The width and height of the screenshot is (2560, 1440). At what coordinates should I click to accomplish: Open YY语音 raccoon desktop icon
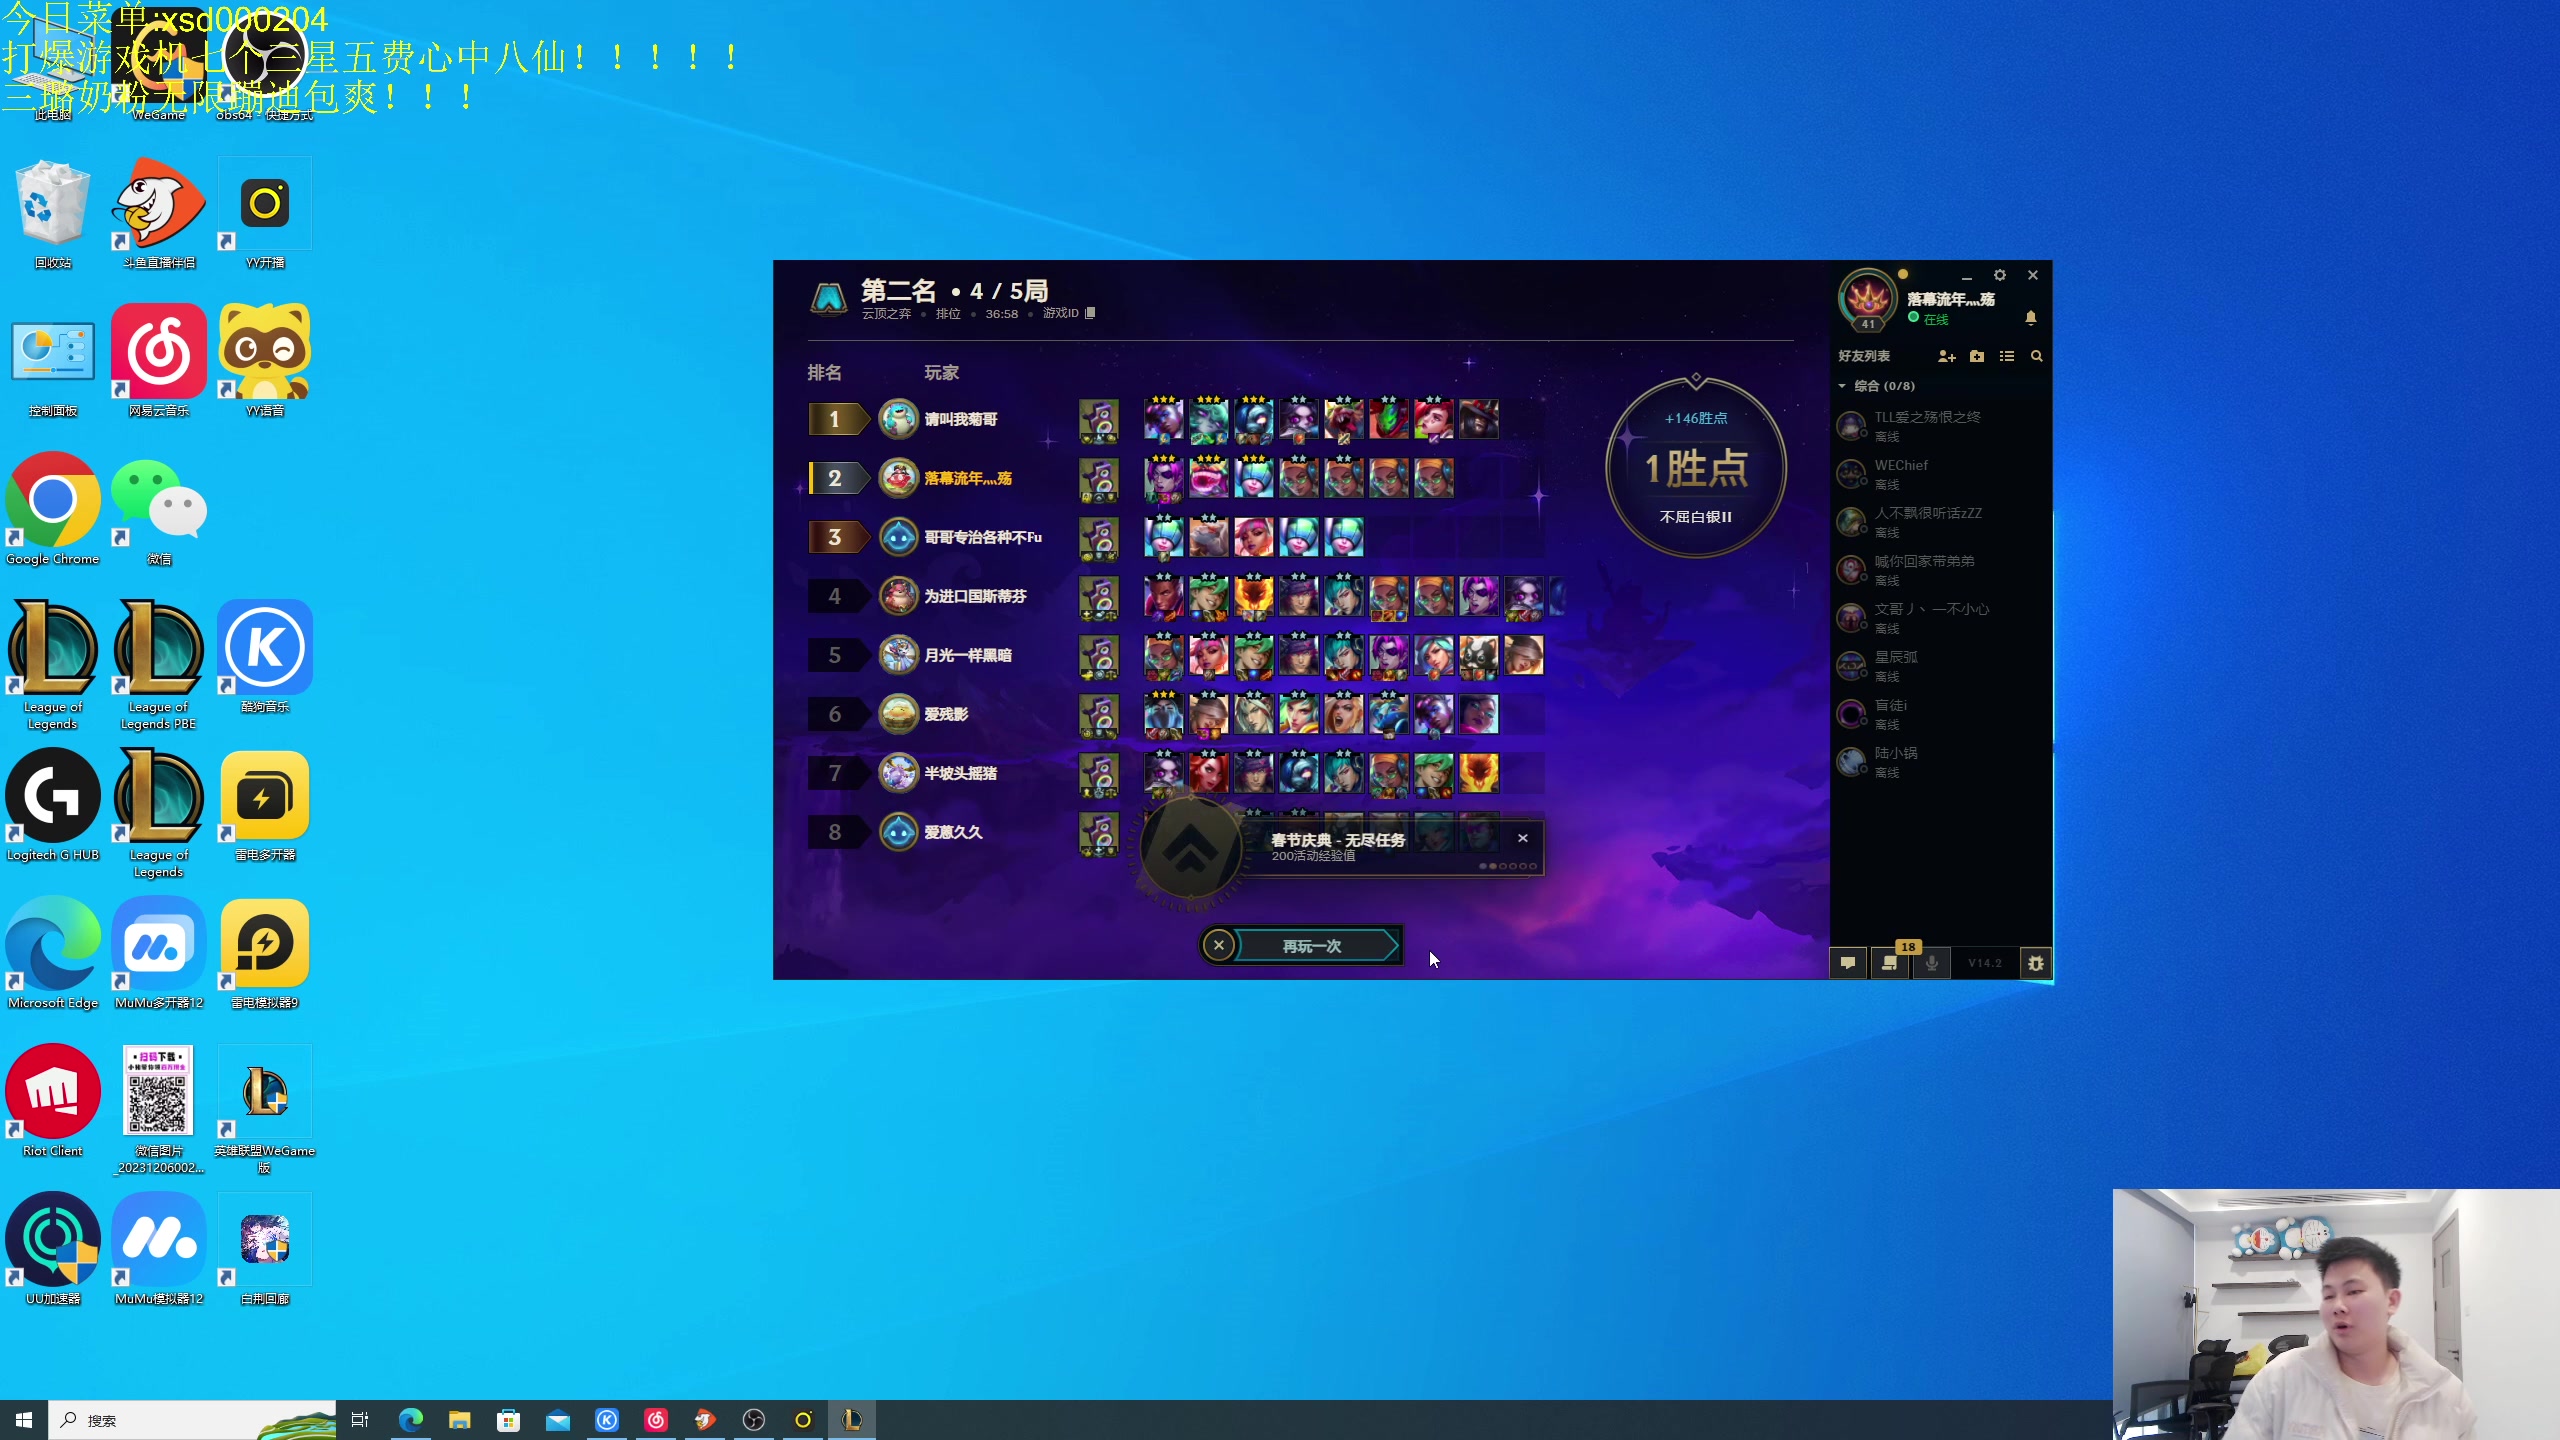tap(265, 362)
